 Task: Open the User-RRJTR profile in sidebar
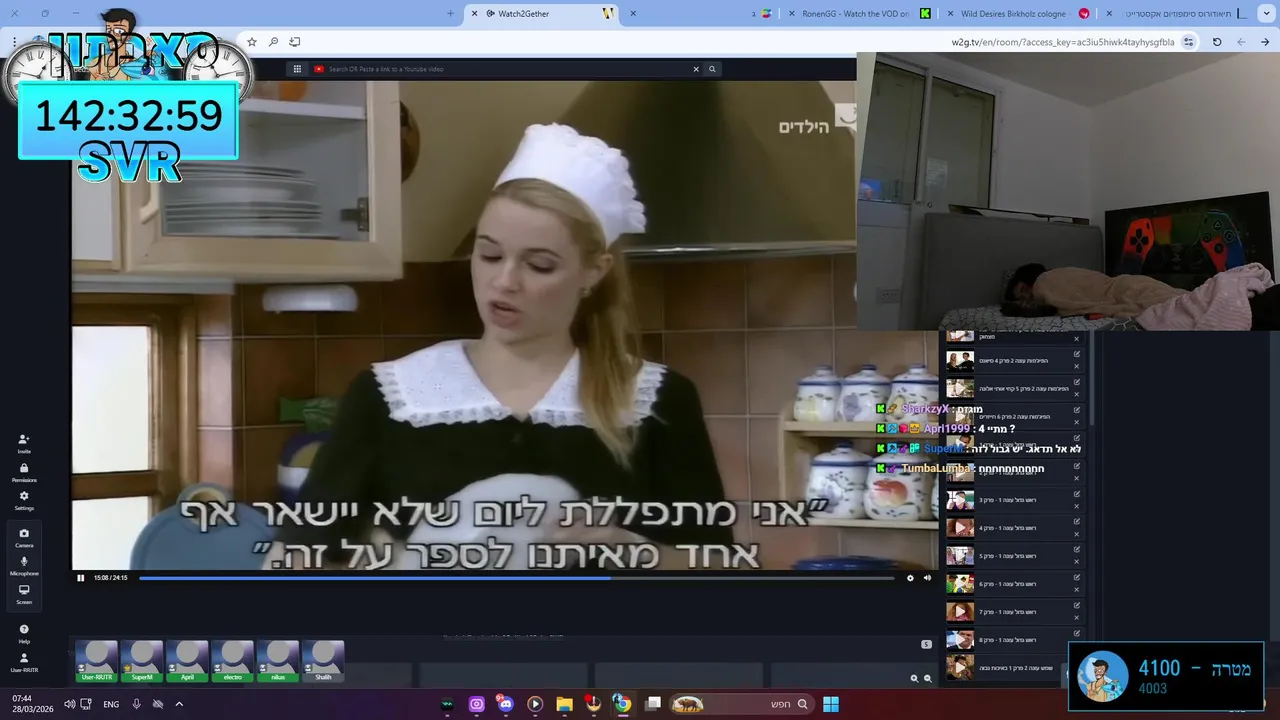click(24, 662)
